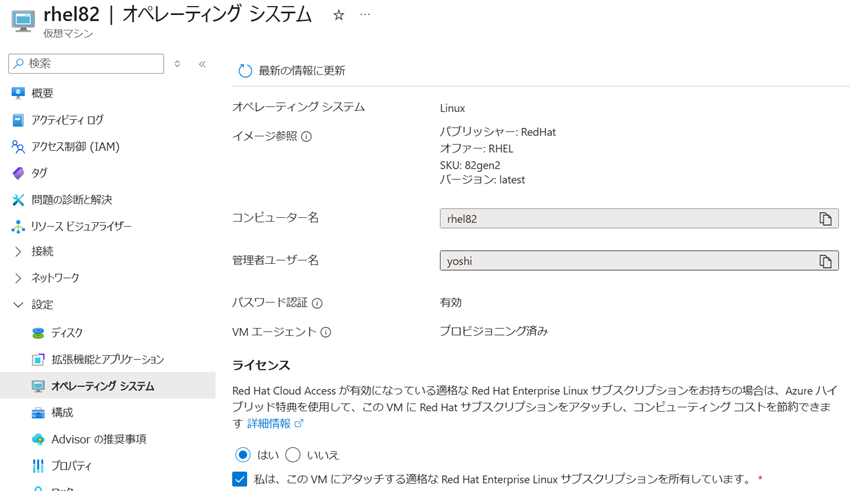Click the text オファー: RHEL
The height and width of the screenshot is (491, 850).
(476, 148)
